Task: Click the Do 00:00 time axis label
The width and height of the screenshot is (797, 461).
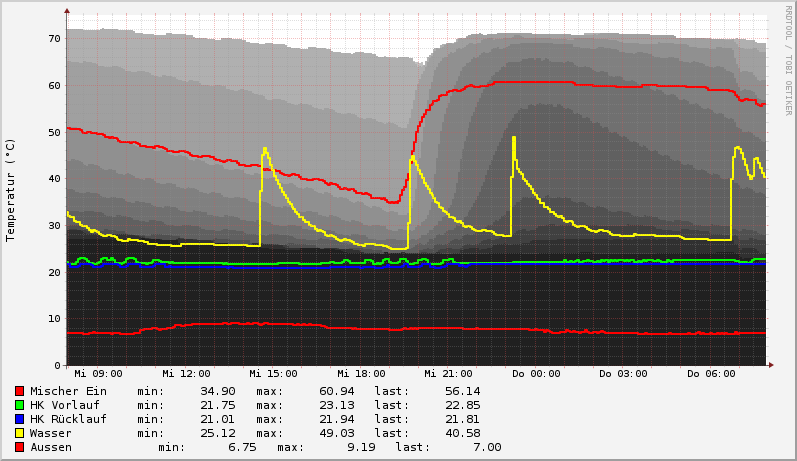Action: (x=536, y=374)
